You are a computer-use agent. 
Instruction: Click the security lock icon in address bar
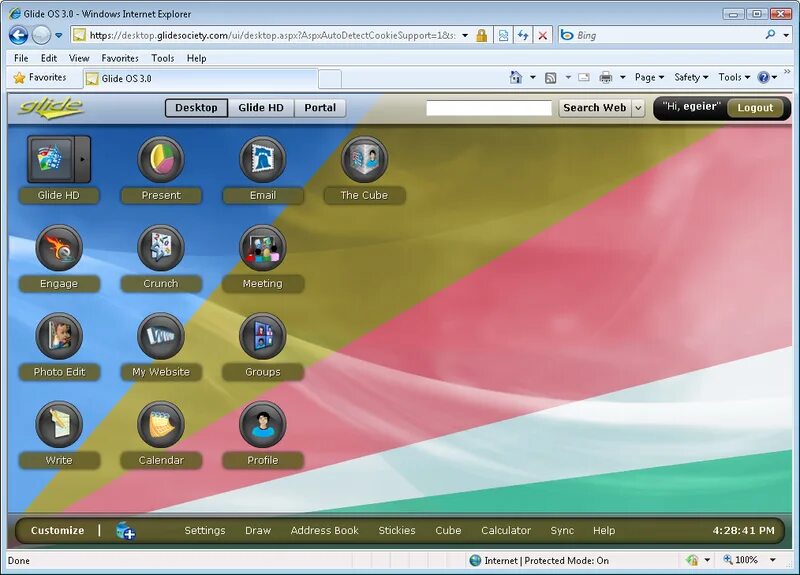(x=481, y=35)
